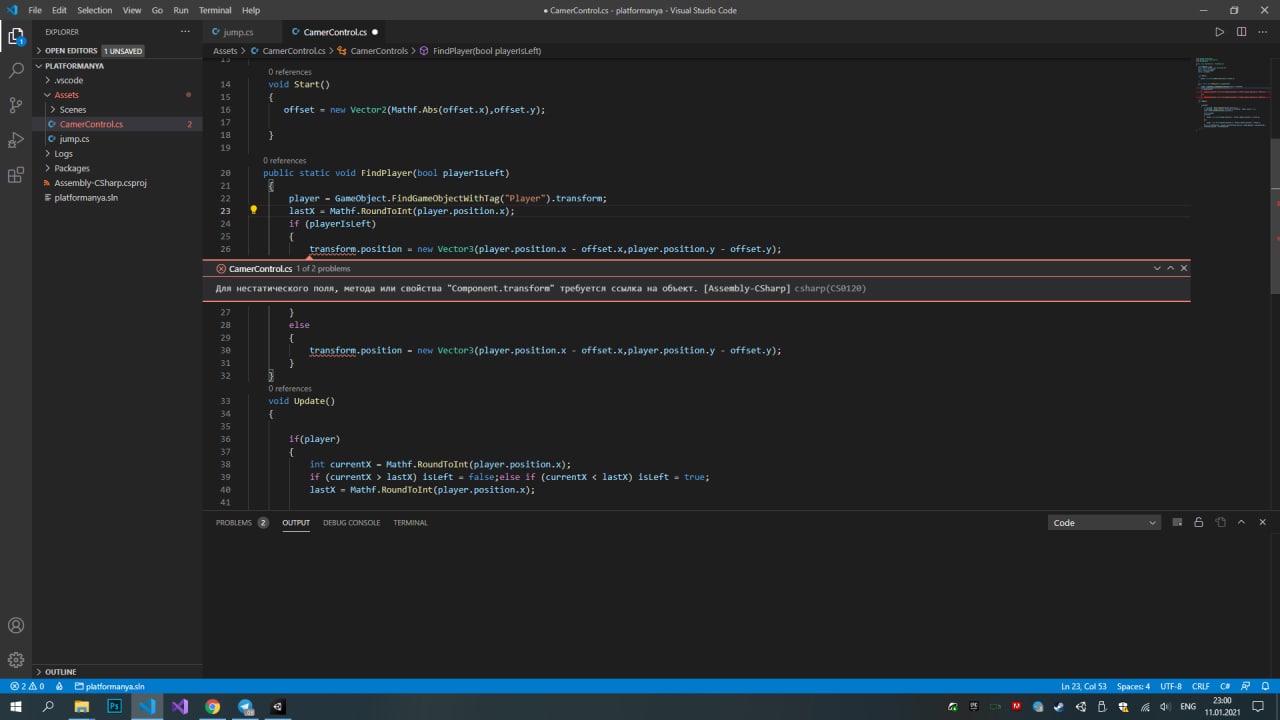Viewport: 1280px width, 720px height.
Task: Click the Accounts icon in activity bar
Action: tap(16, 626)
